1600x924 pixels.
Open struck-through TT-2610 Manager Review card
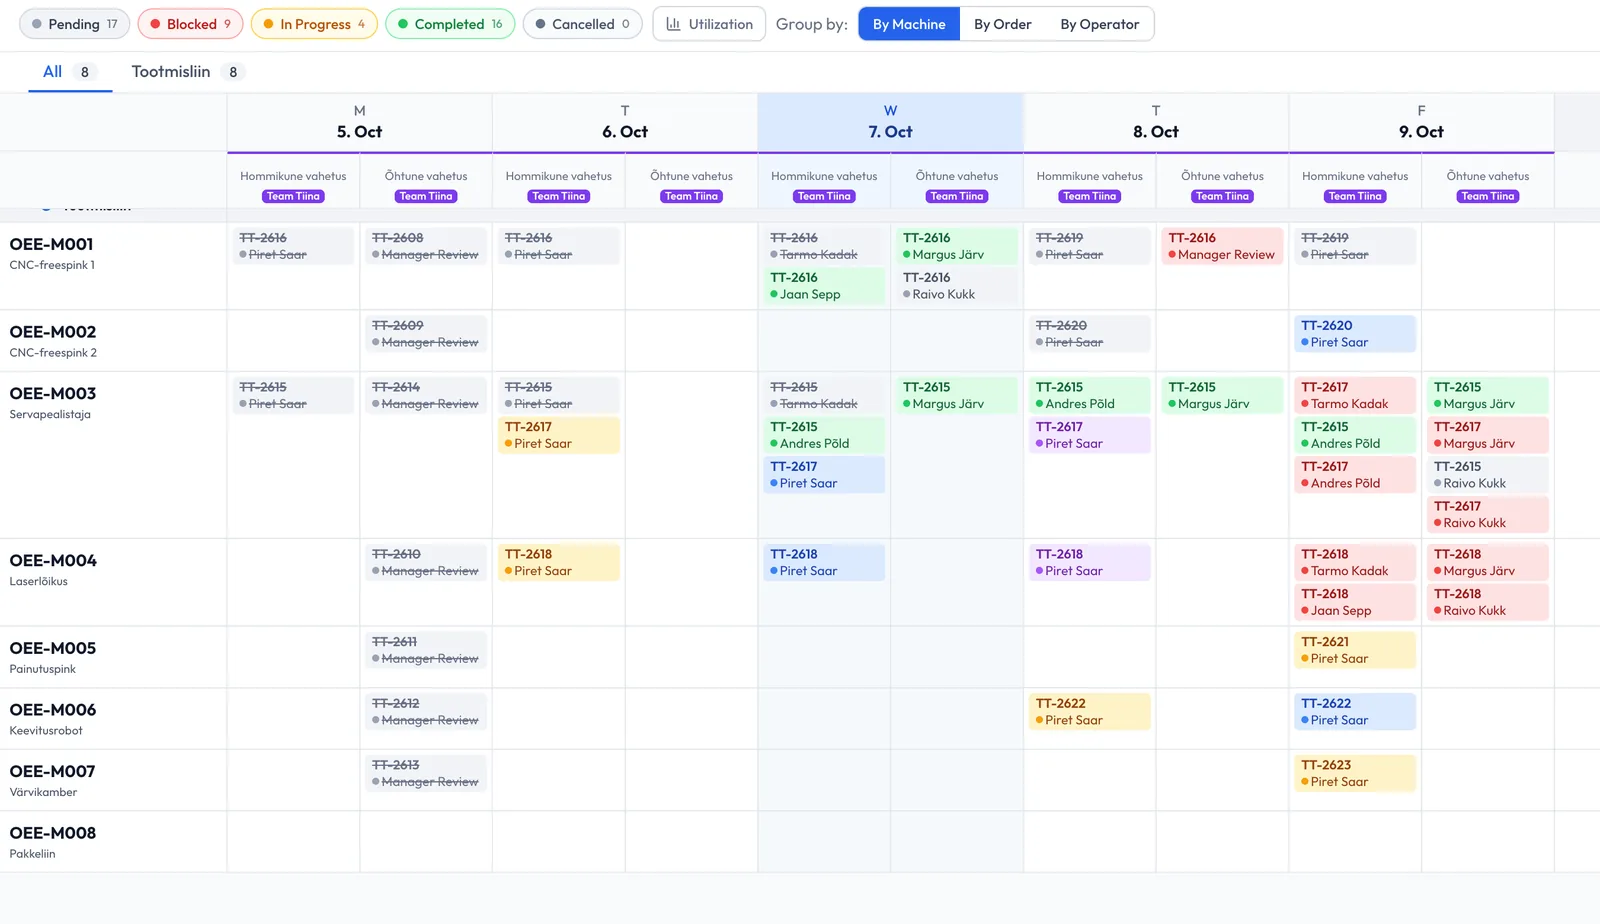(x=426, y=562)
